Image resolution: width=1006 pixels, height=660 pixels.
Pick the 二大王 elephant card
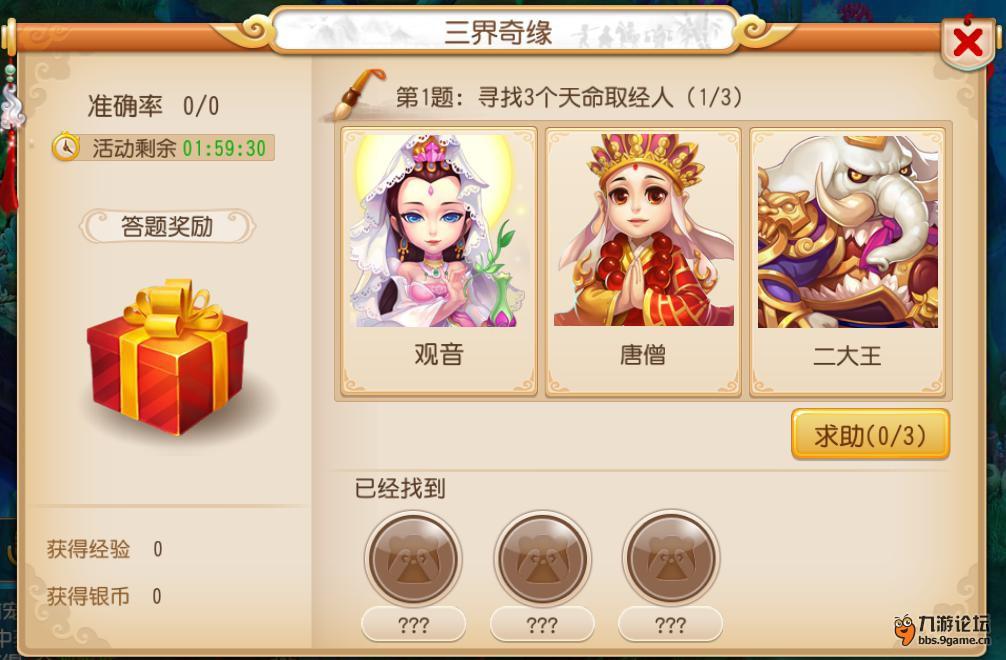[847, 260]
